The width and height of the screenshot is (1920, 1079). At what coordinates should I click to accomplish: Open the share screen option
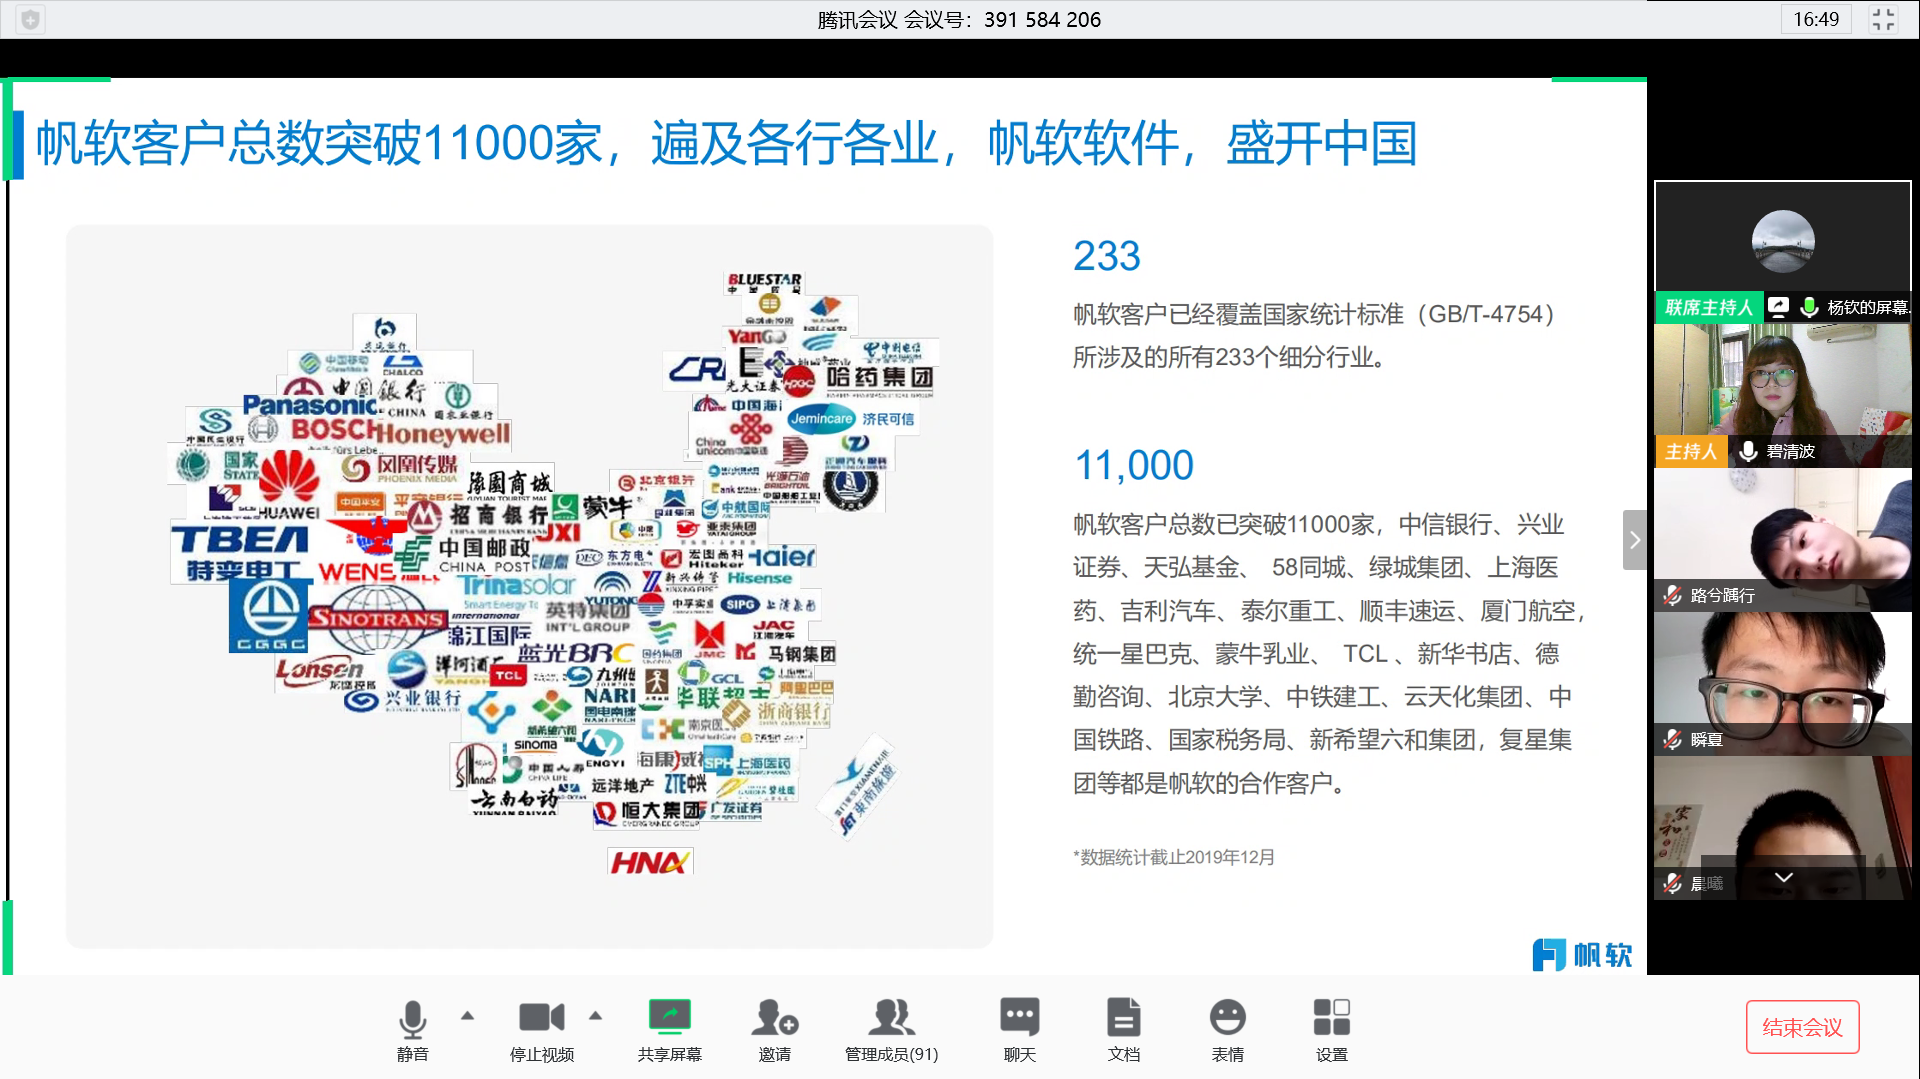click(x=669, y=1018)
